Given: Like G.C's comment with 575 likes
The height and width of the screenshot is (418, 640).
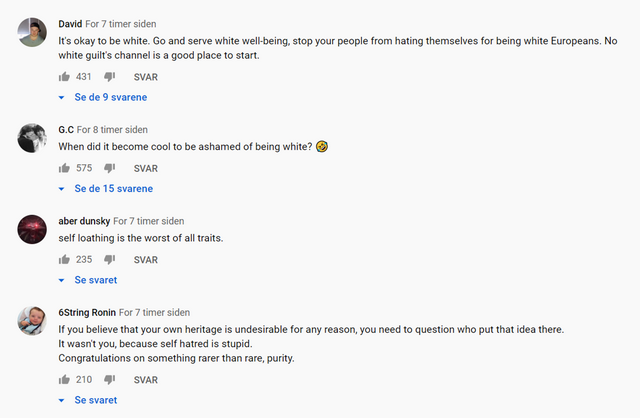Looking at the screenshot, I should point(64,168).
